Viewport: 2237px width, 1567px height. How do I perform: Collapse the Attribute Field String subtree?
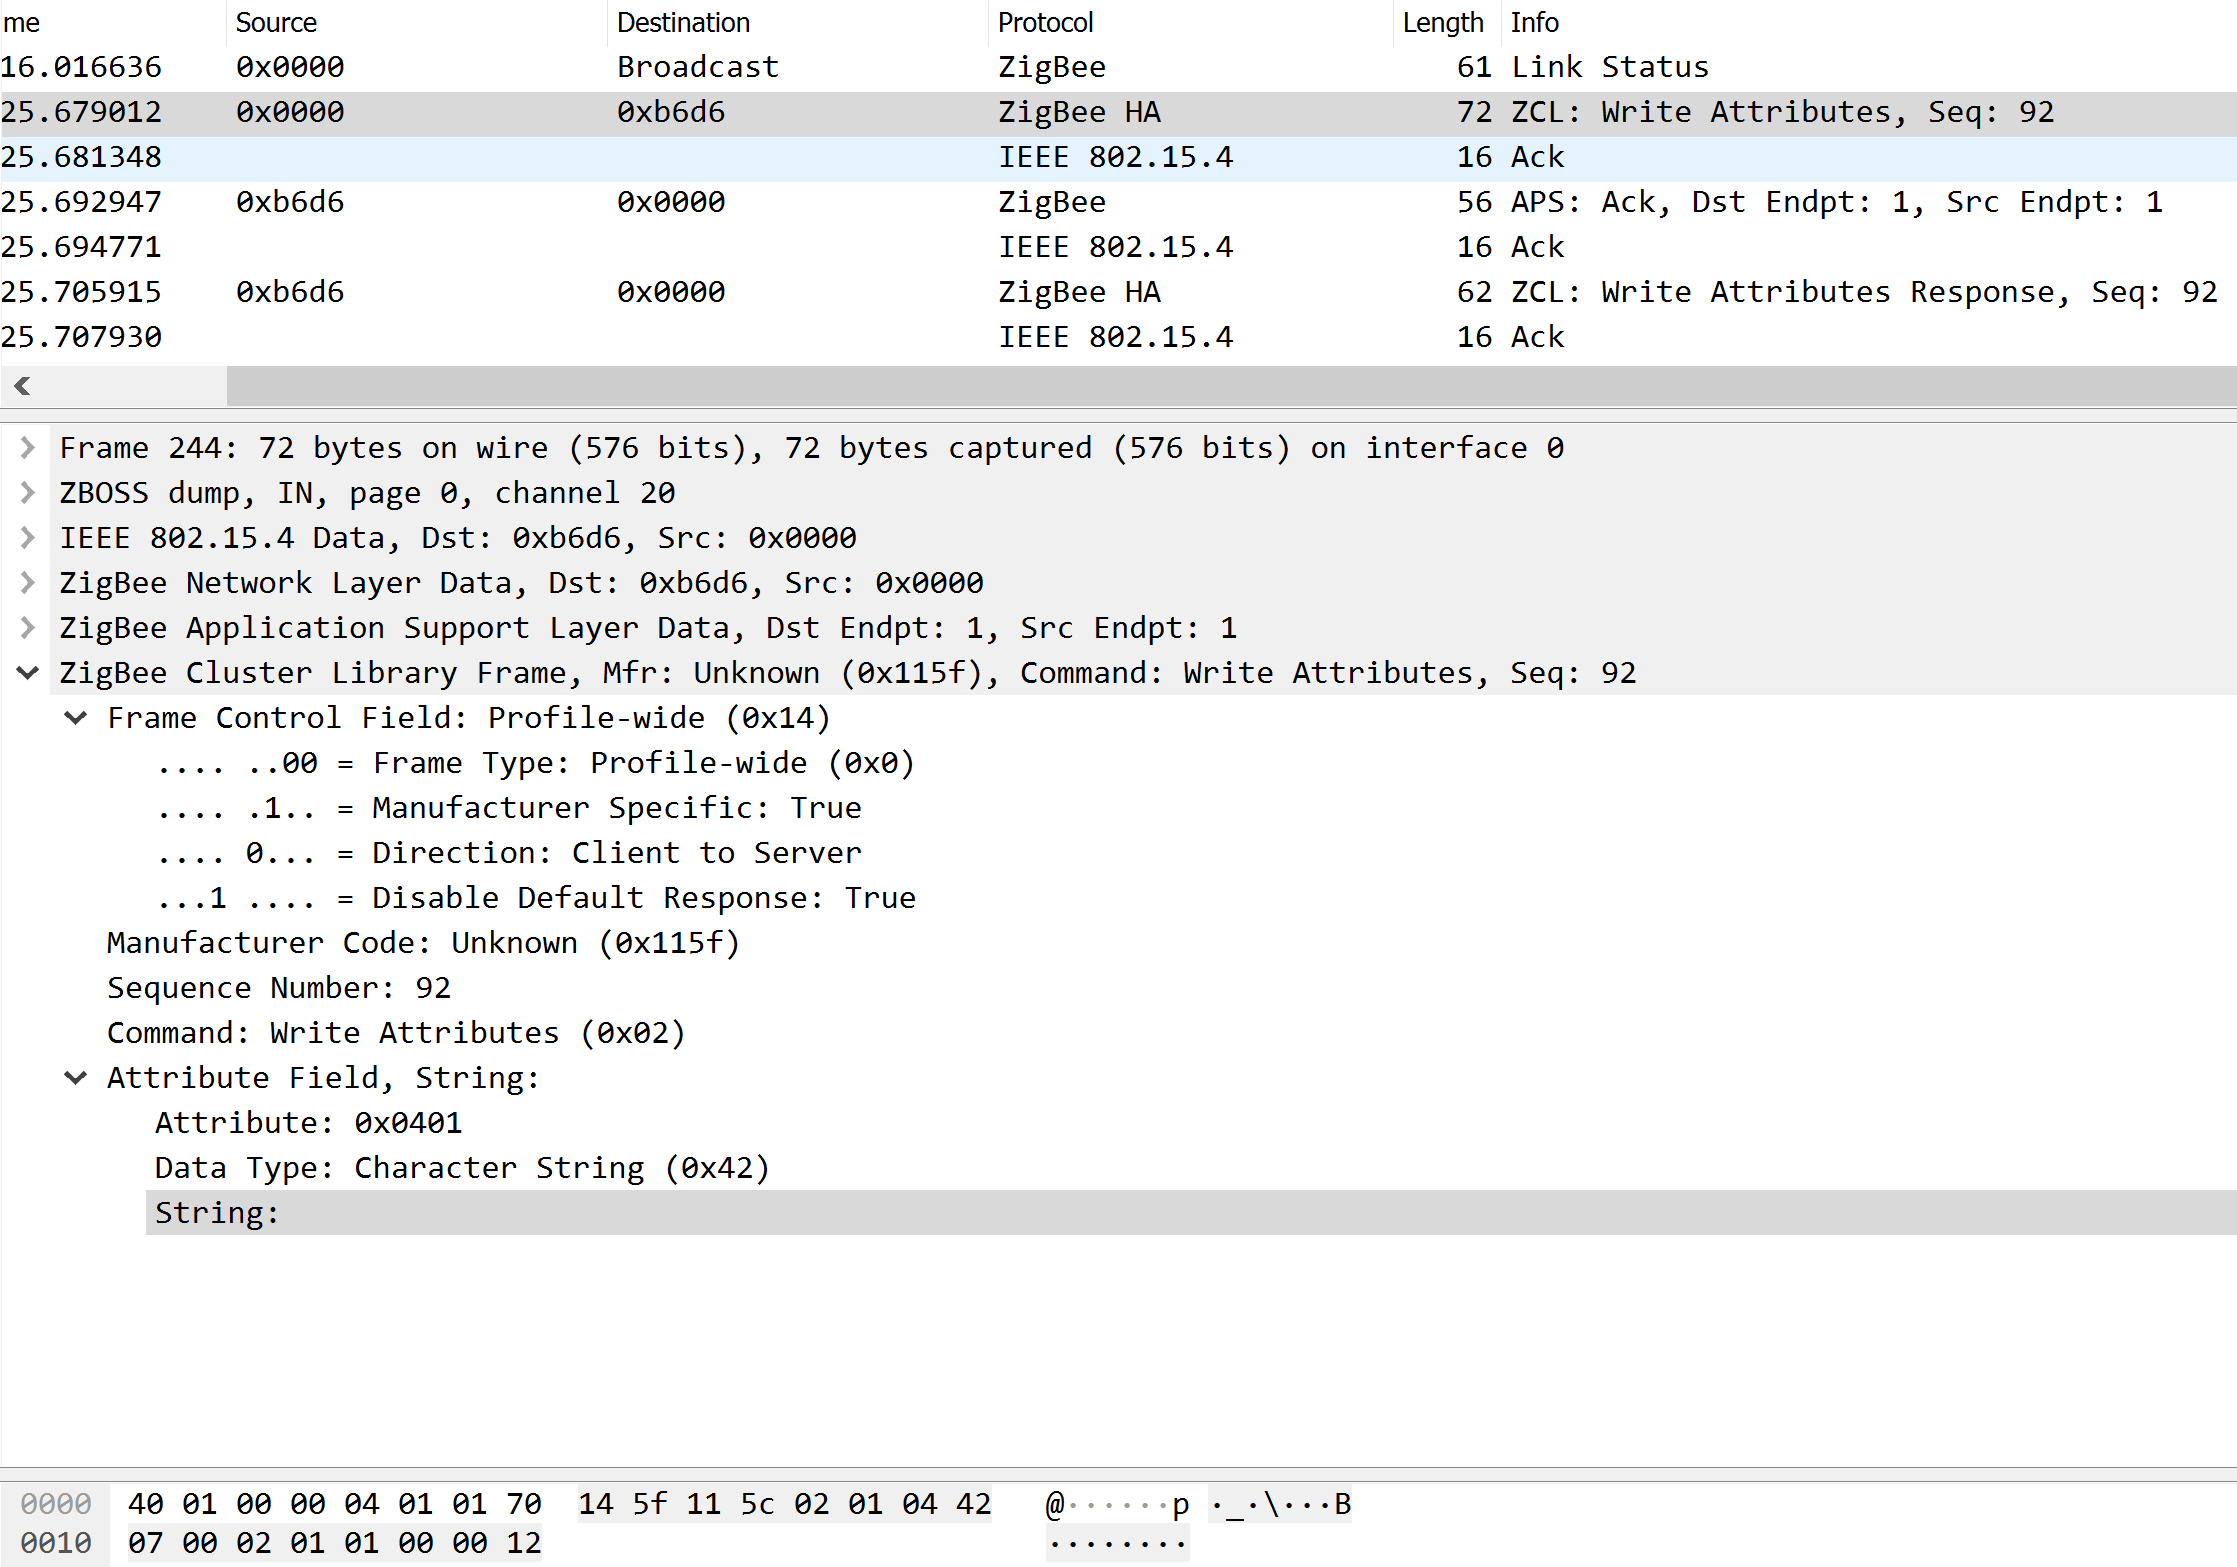(x=76, y=1078)
